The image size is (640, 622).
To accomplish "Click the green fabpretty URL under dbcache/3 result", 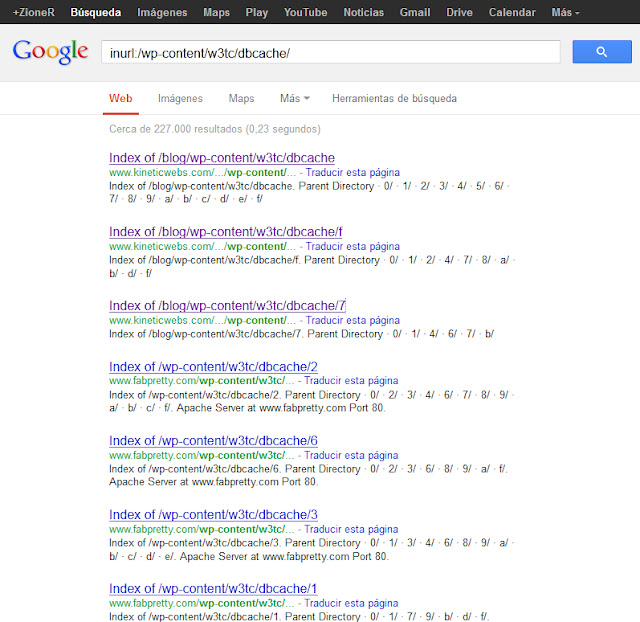I will [x=201, y=529].
